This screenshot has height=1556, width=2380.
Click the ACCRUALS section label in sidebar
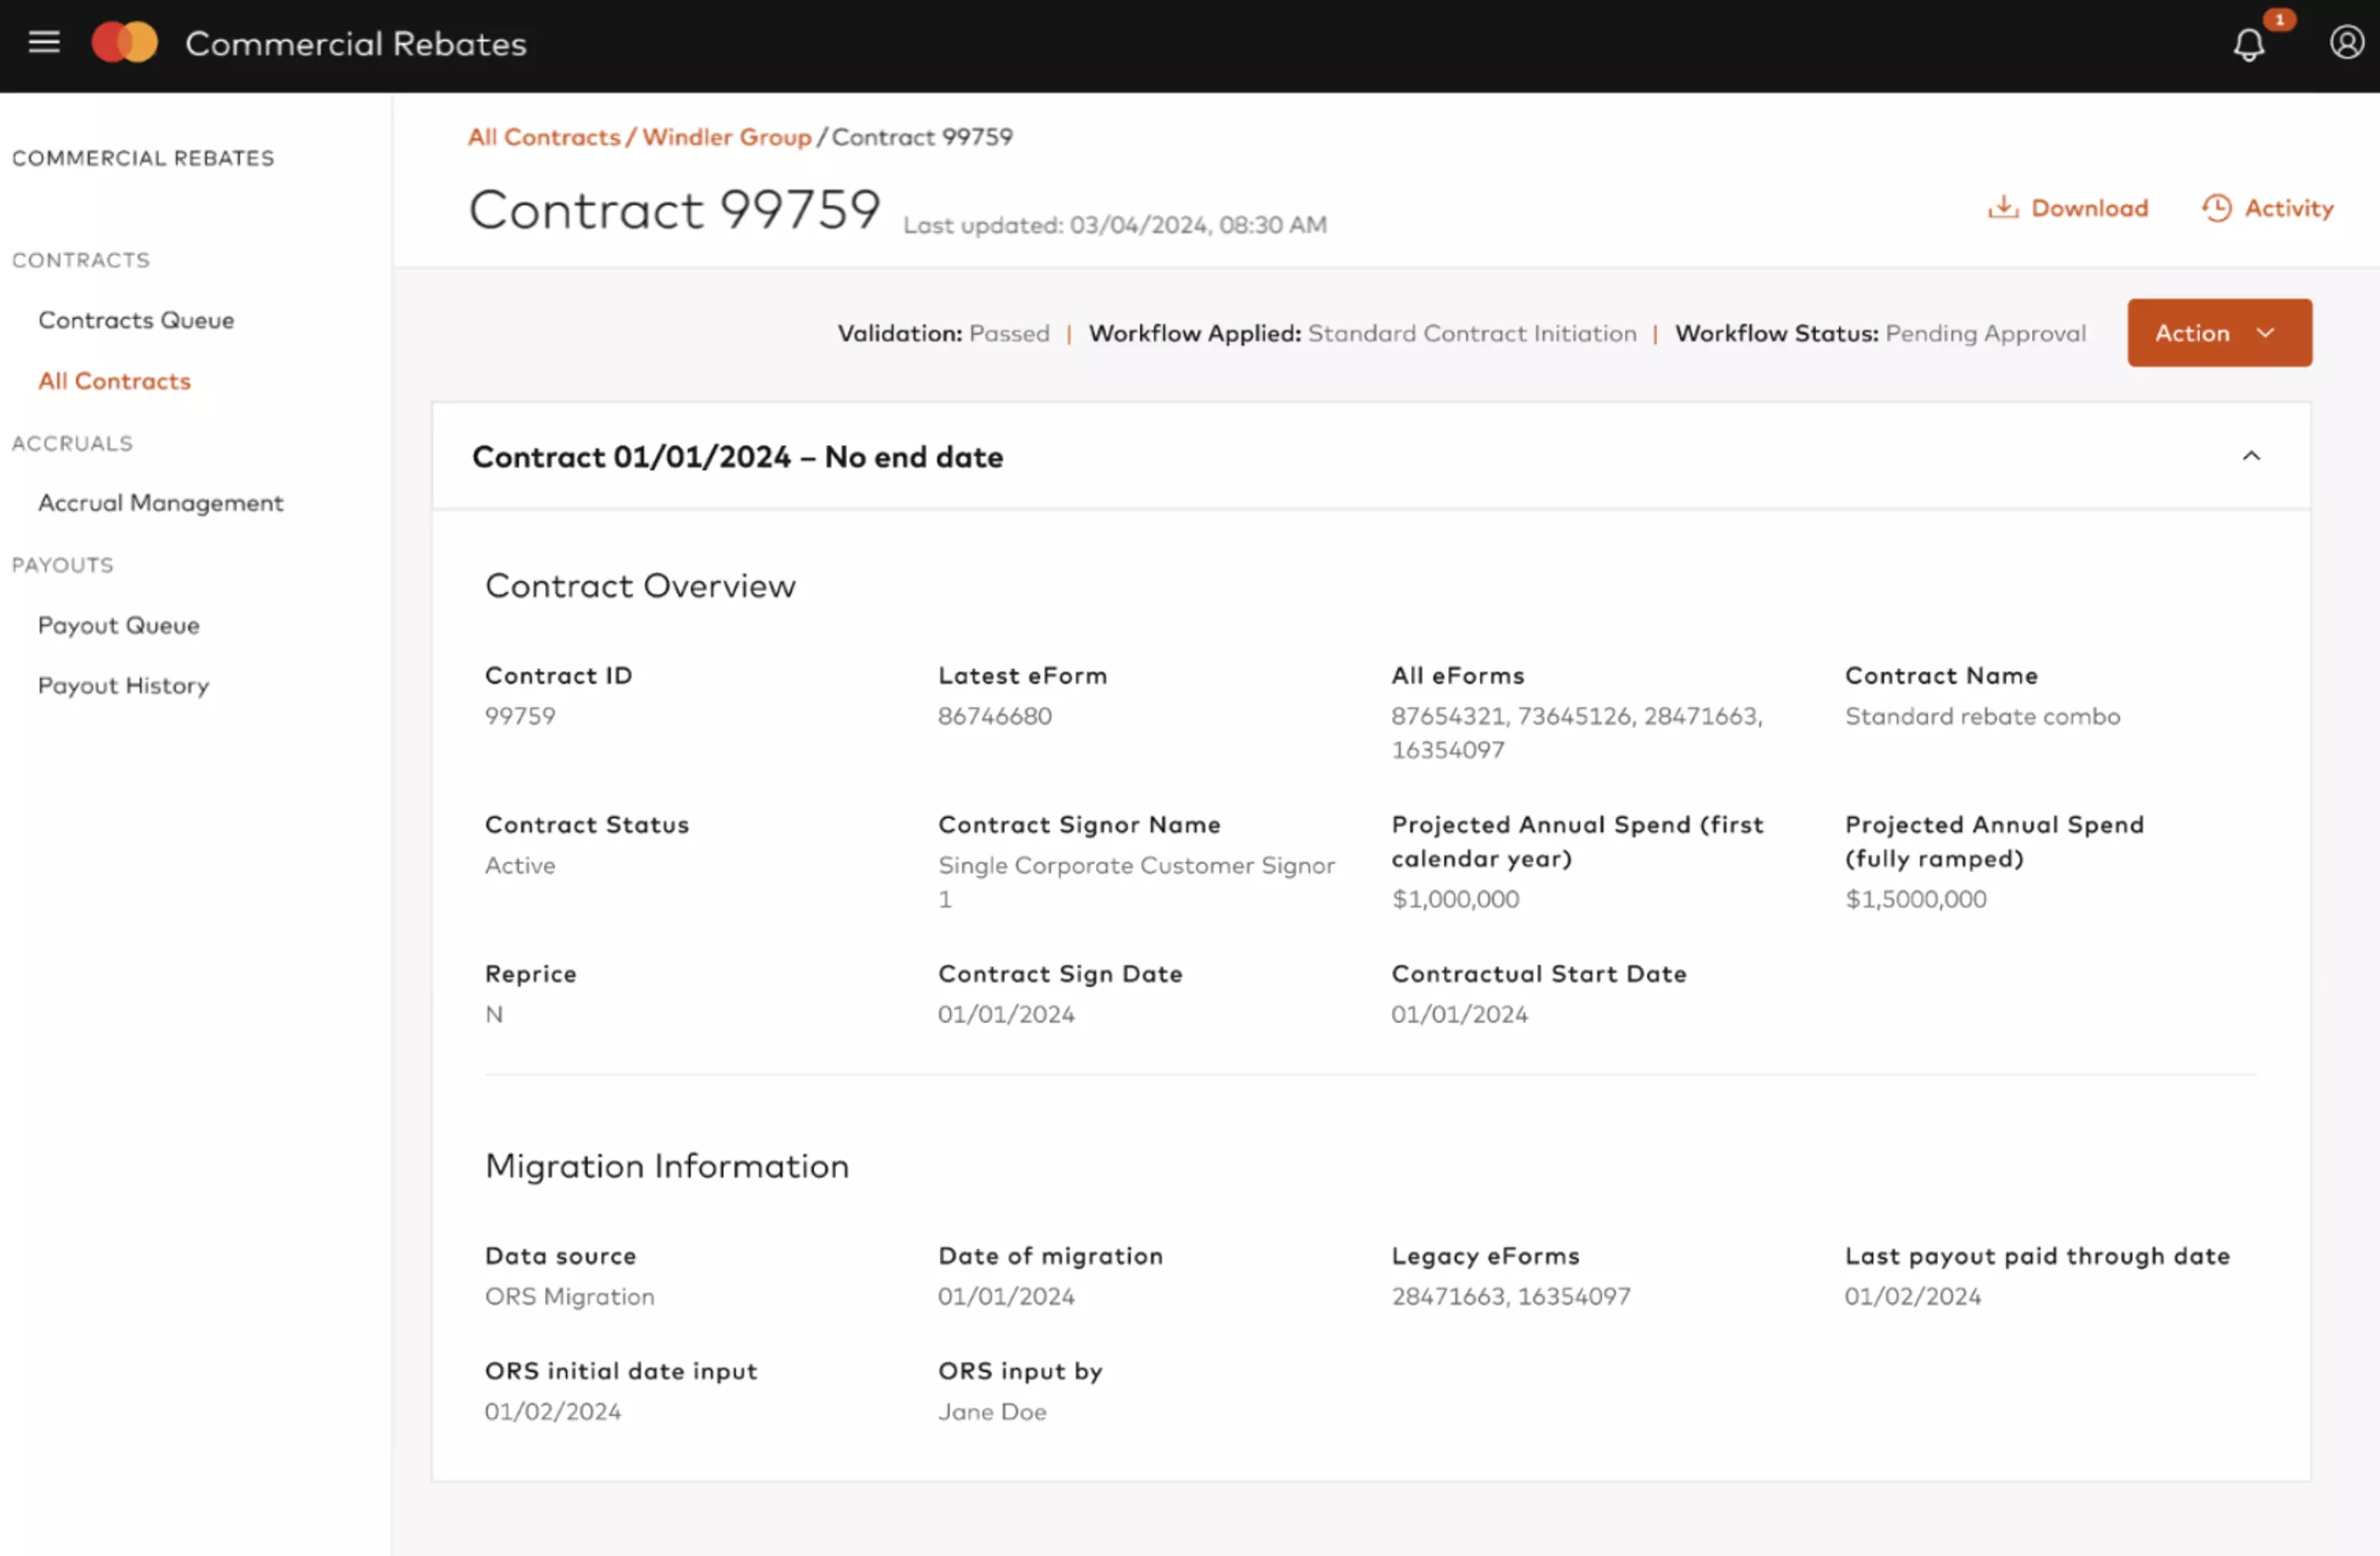pyautogui.click(x=72, y=443)
